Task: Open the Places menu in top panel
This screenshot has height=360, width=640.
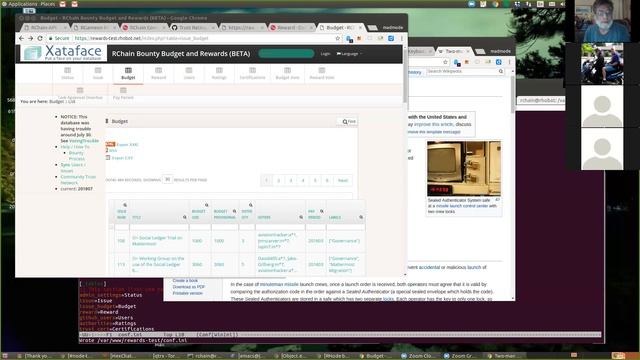Action: coord(48,4)
